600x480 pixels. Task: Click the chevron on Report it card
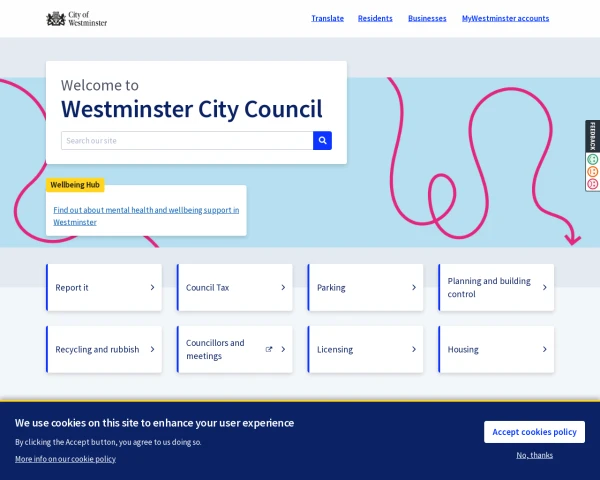(x=152, y=287)
